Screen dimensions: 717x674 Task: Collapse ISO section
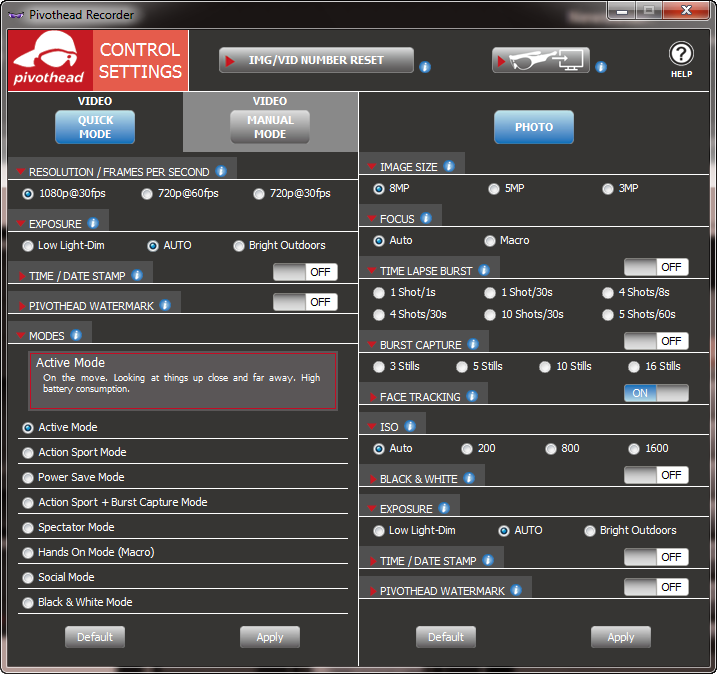click(x=372, y=427)
